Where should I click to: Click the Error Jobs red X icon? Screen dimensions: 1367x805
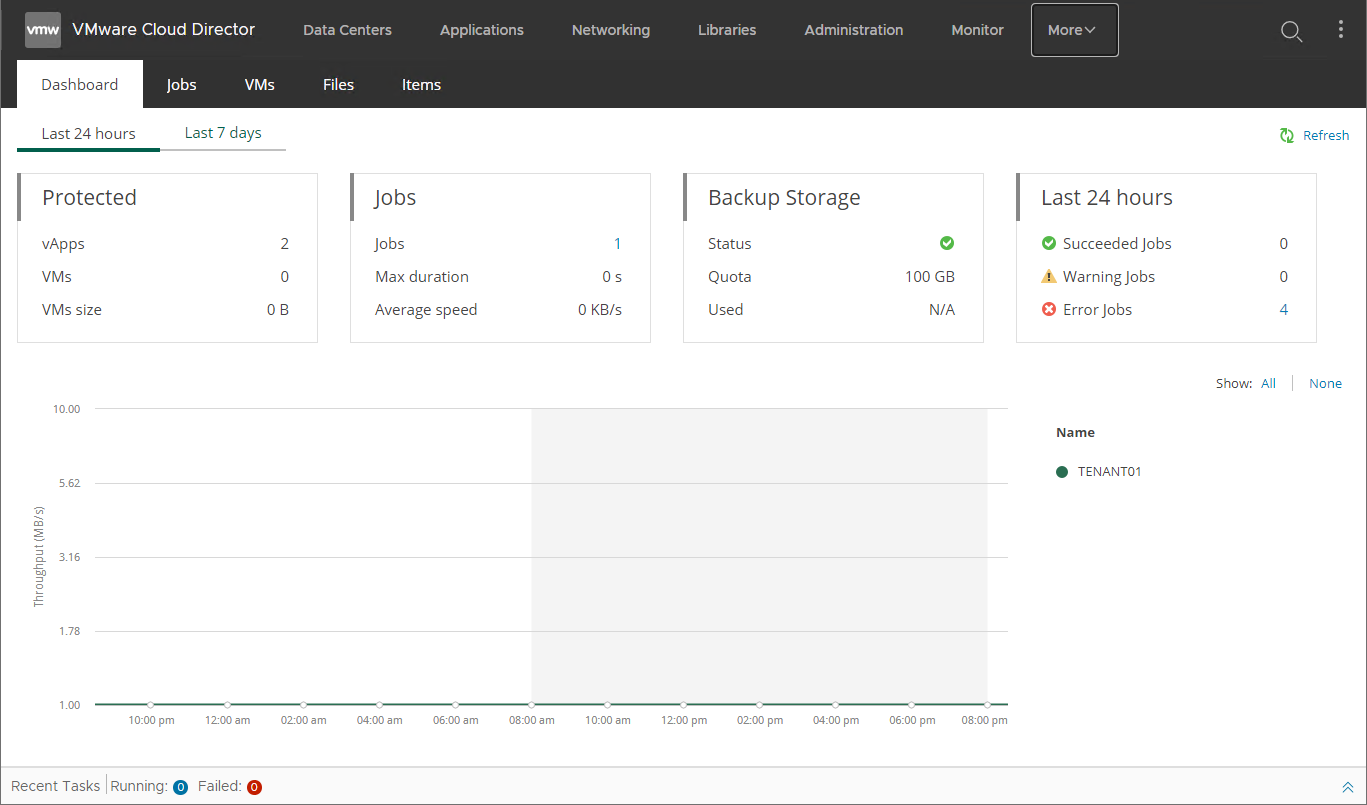coord(1049,310)
